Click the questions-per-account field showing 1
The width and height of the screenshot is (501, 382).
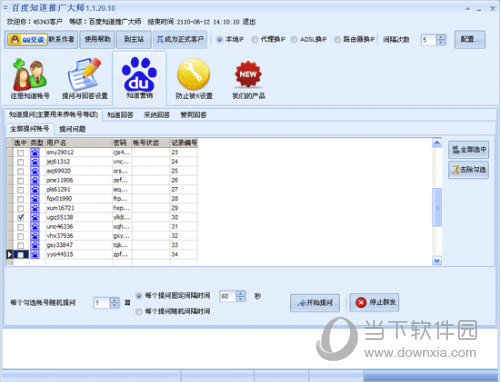tap(102, 303)
